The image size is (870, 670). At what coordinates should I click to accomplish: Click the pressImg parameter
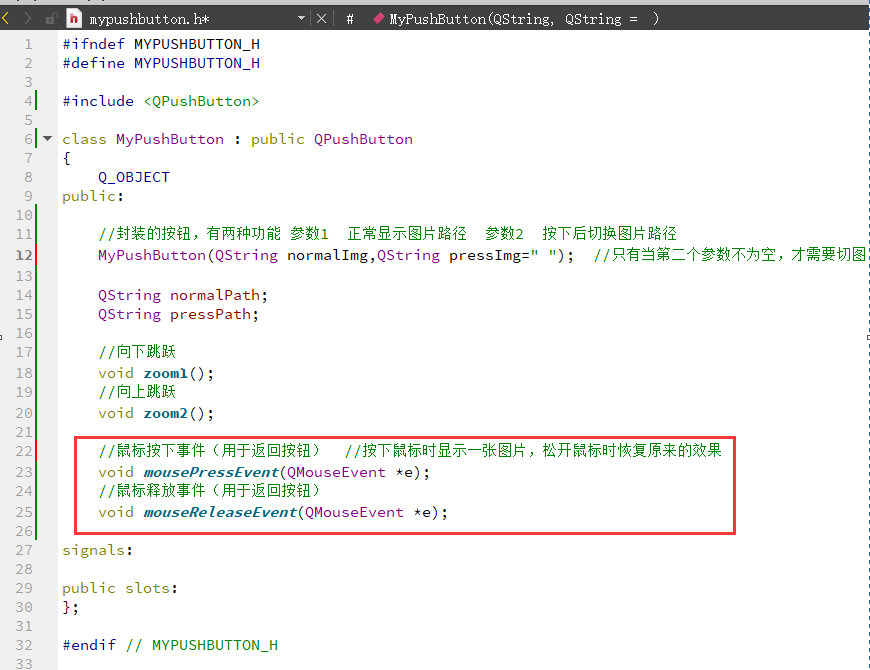485,255
